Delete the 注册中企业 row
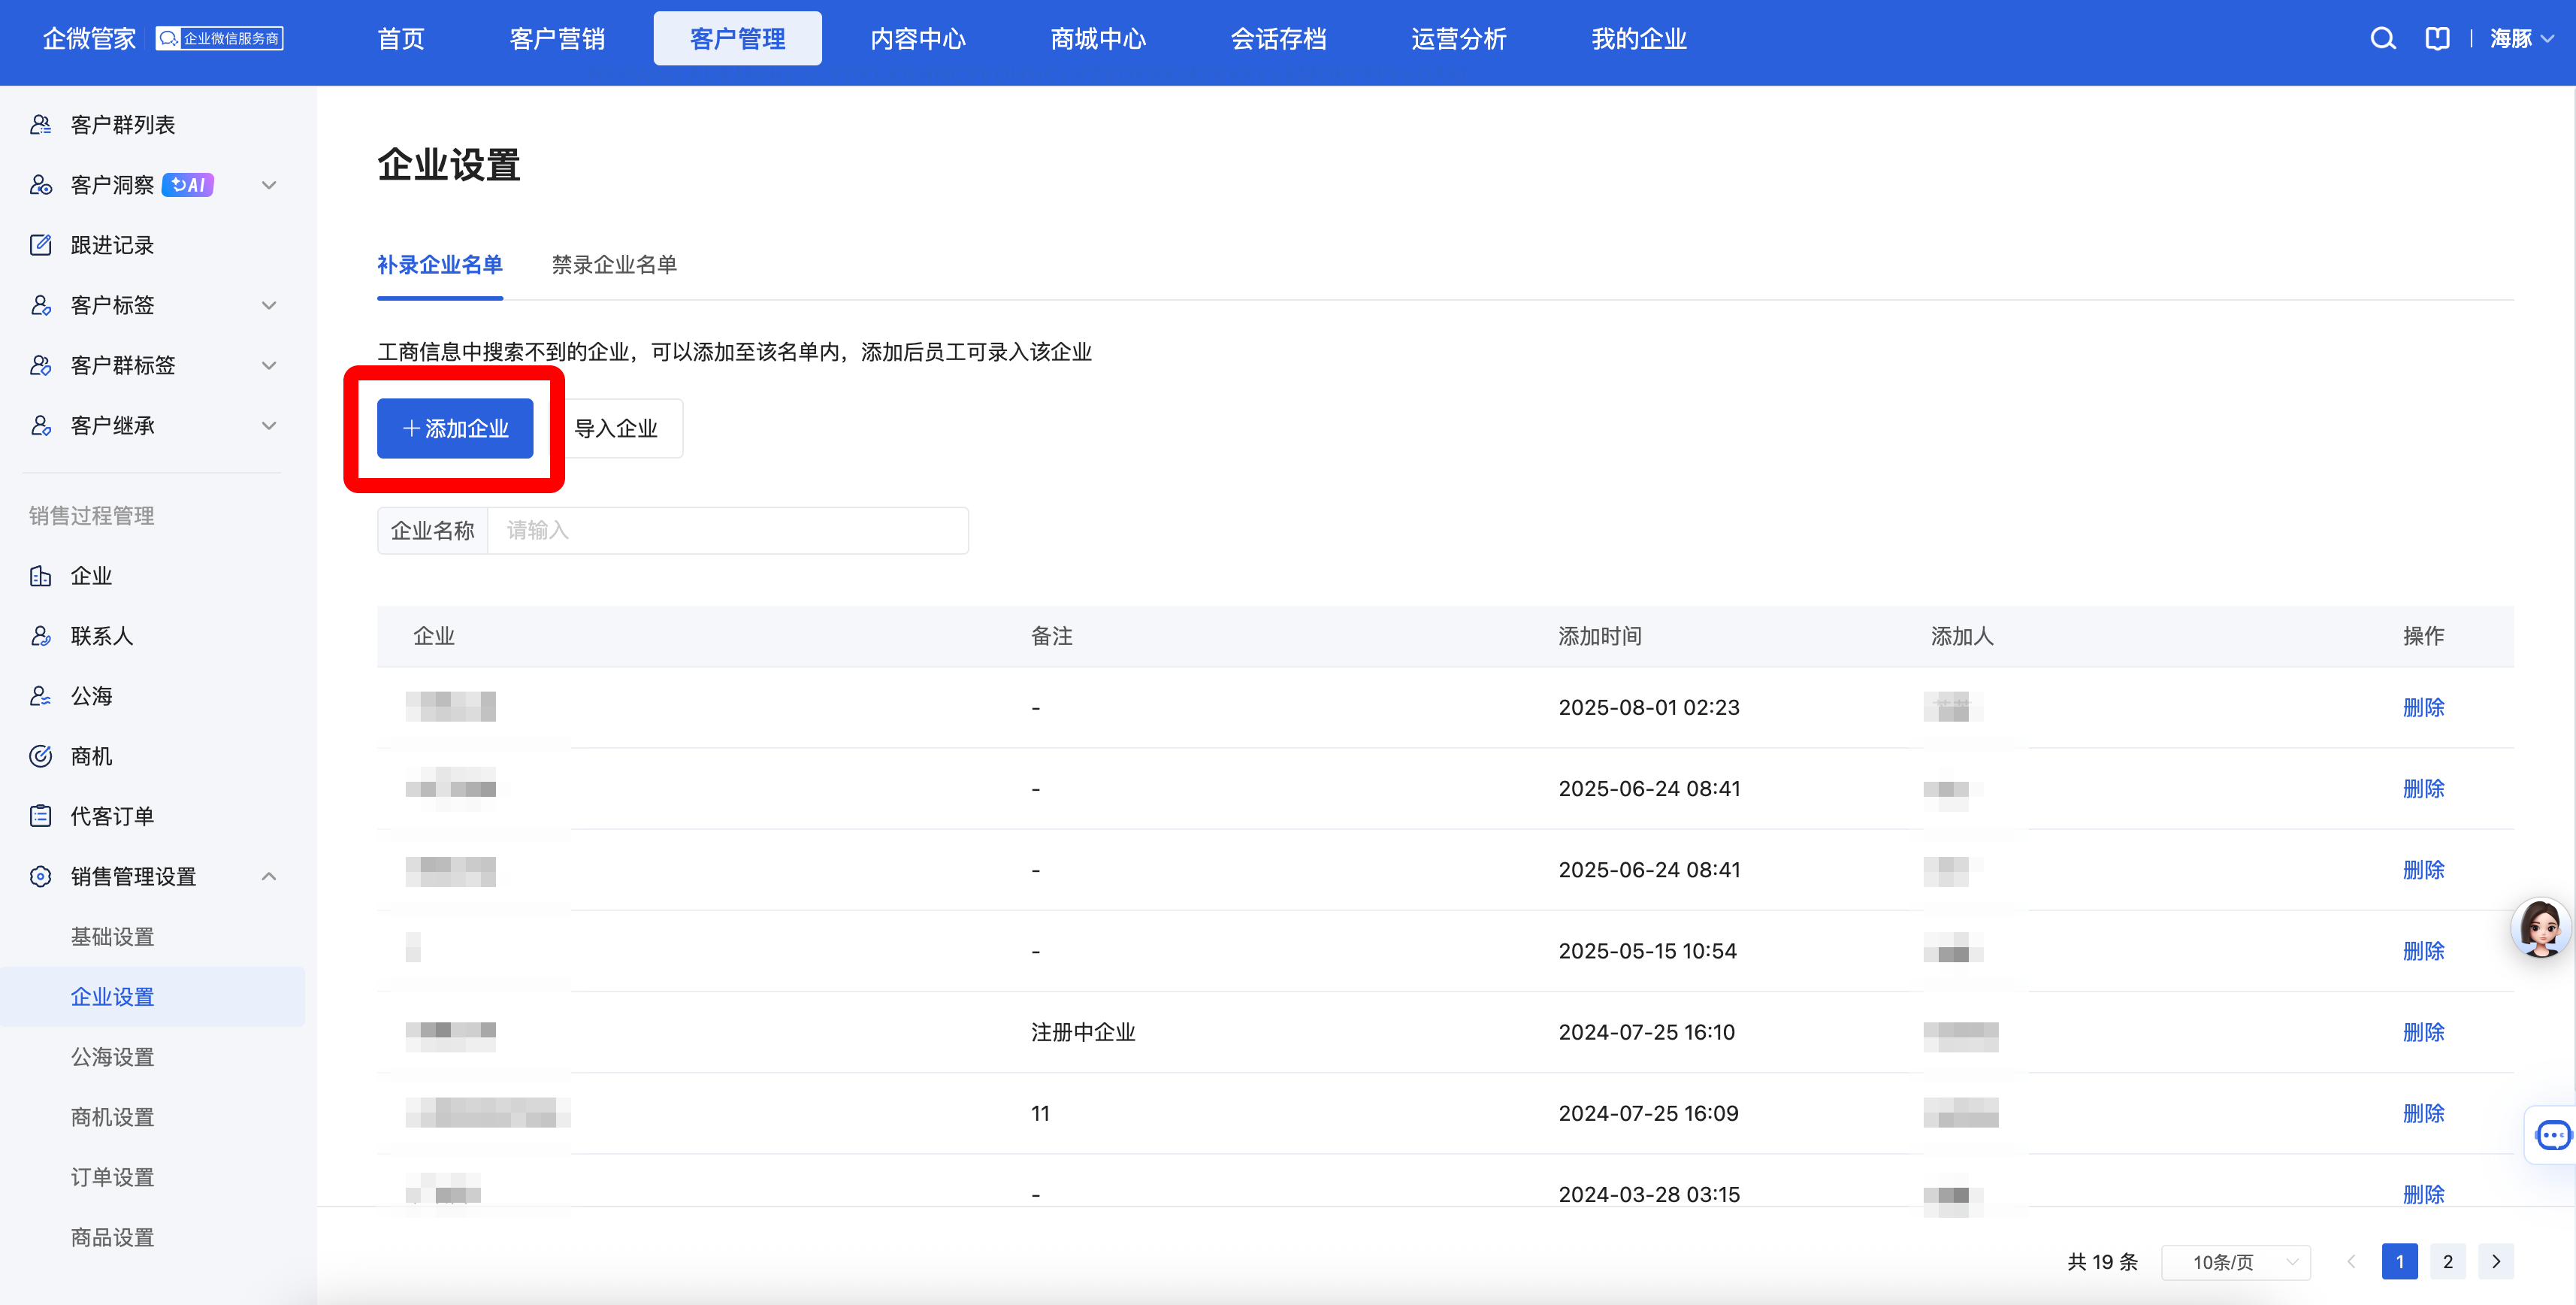Viewport: 2576px width, 1305px height. (2423, 1033)
